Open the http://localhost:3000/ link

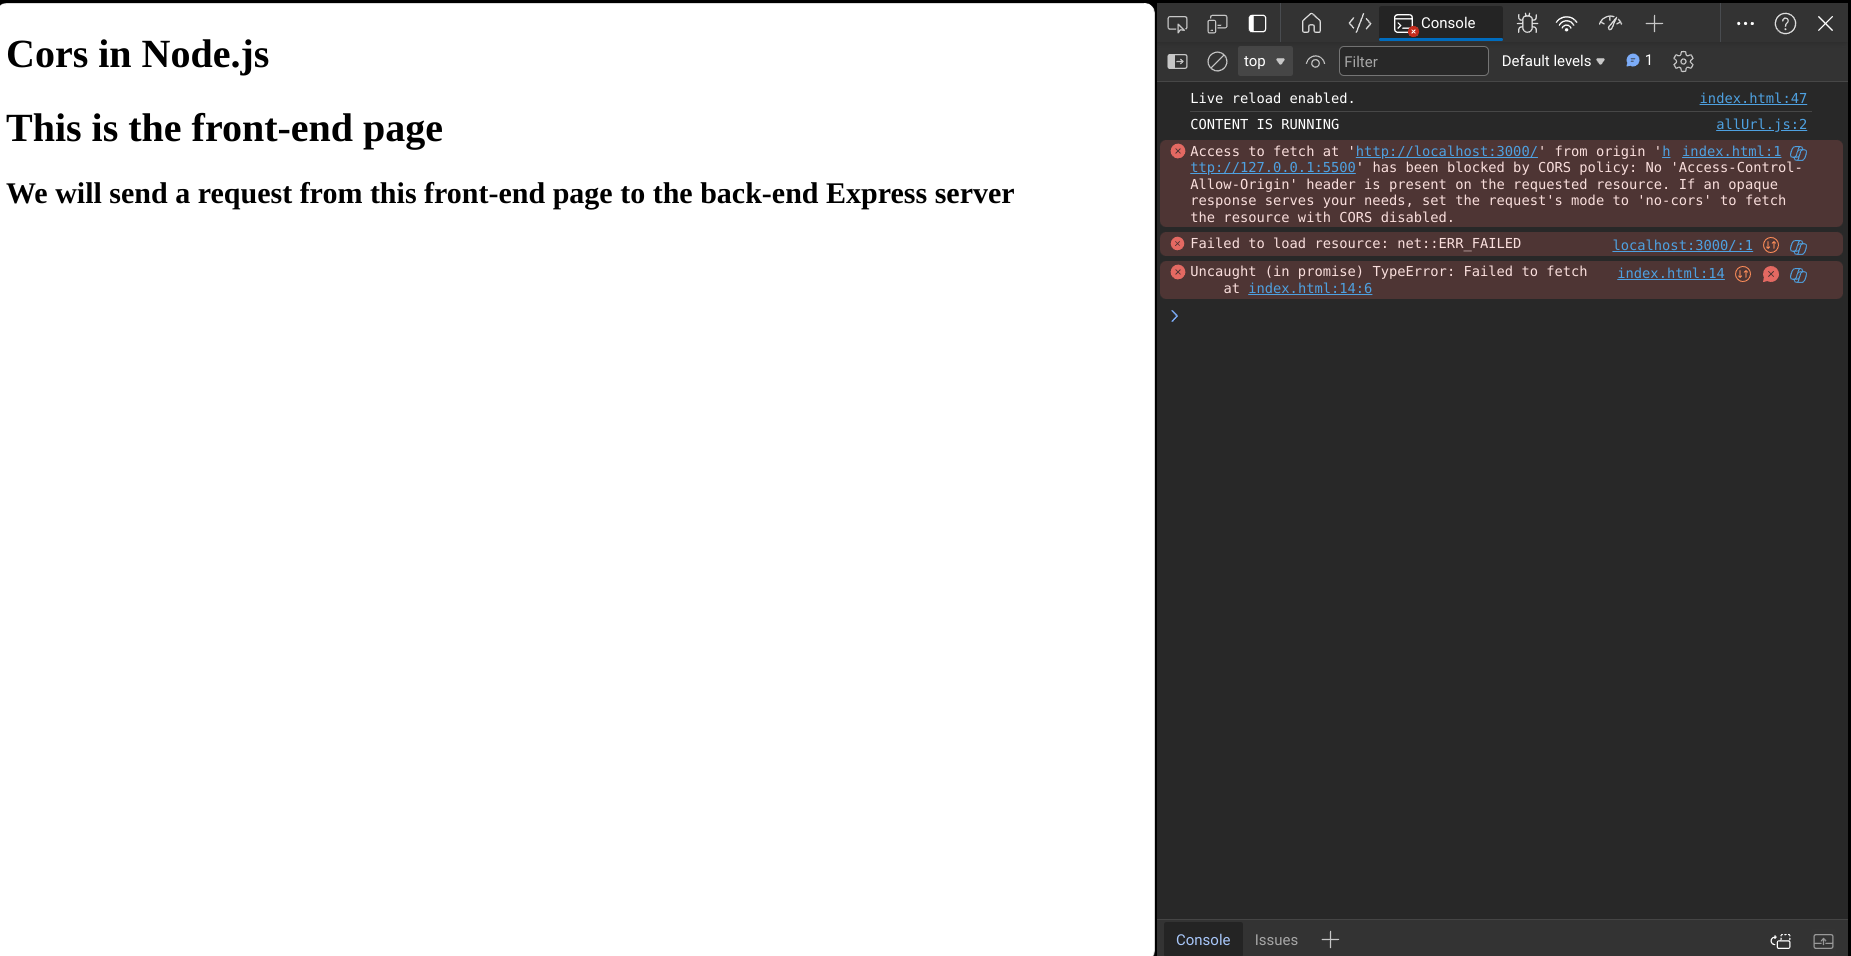[x=1447, y=151]
